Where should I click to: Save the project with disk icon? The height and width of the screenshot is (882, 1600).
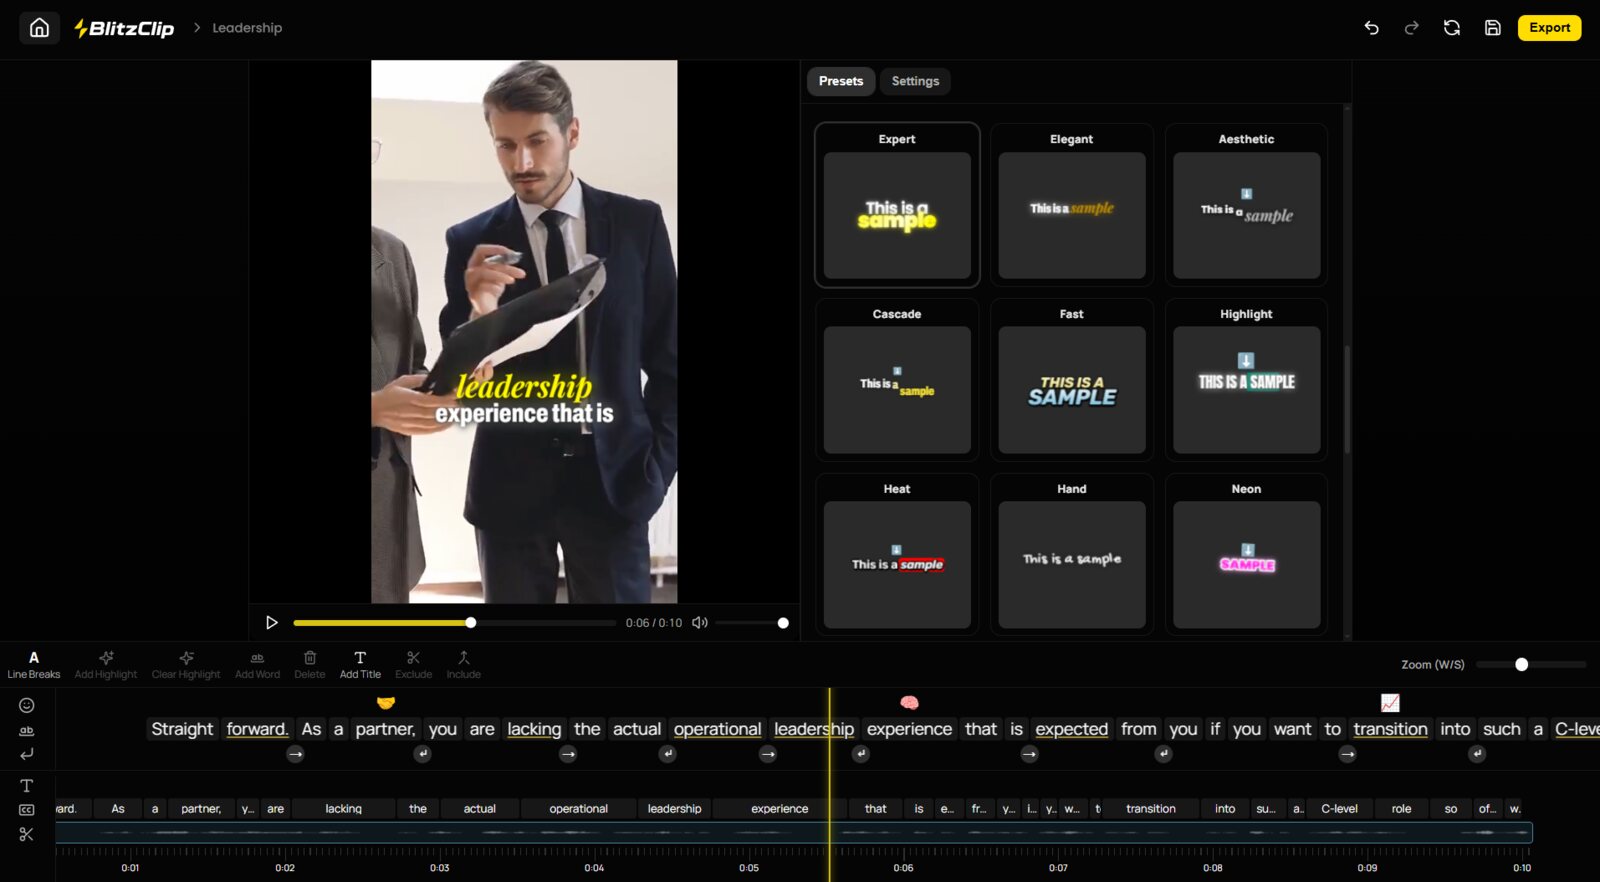point(1492,28)
